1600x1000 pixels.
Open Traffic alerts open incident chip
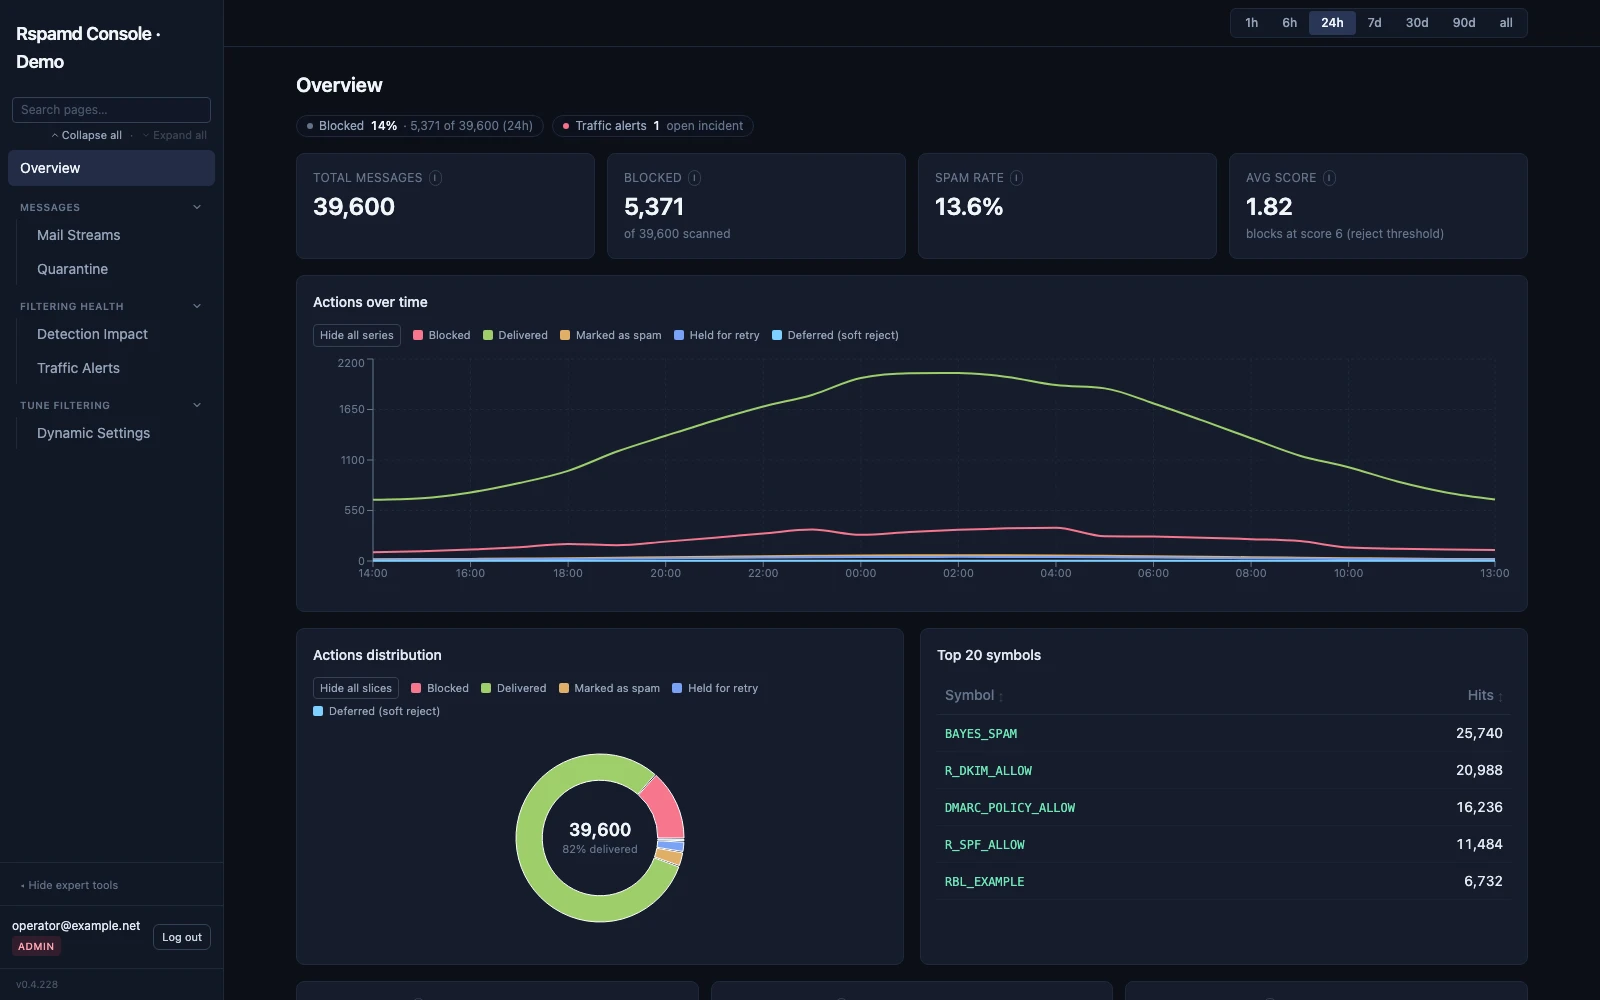pyautogui.click(x=653, y=126)
